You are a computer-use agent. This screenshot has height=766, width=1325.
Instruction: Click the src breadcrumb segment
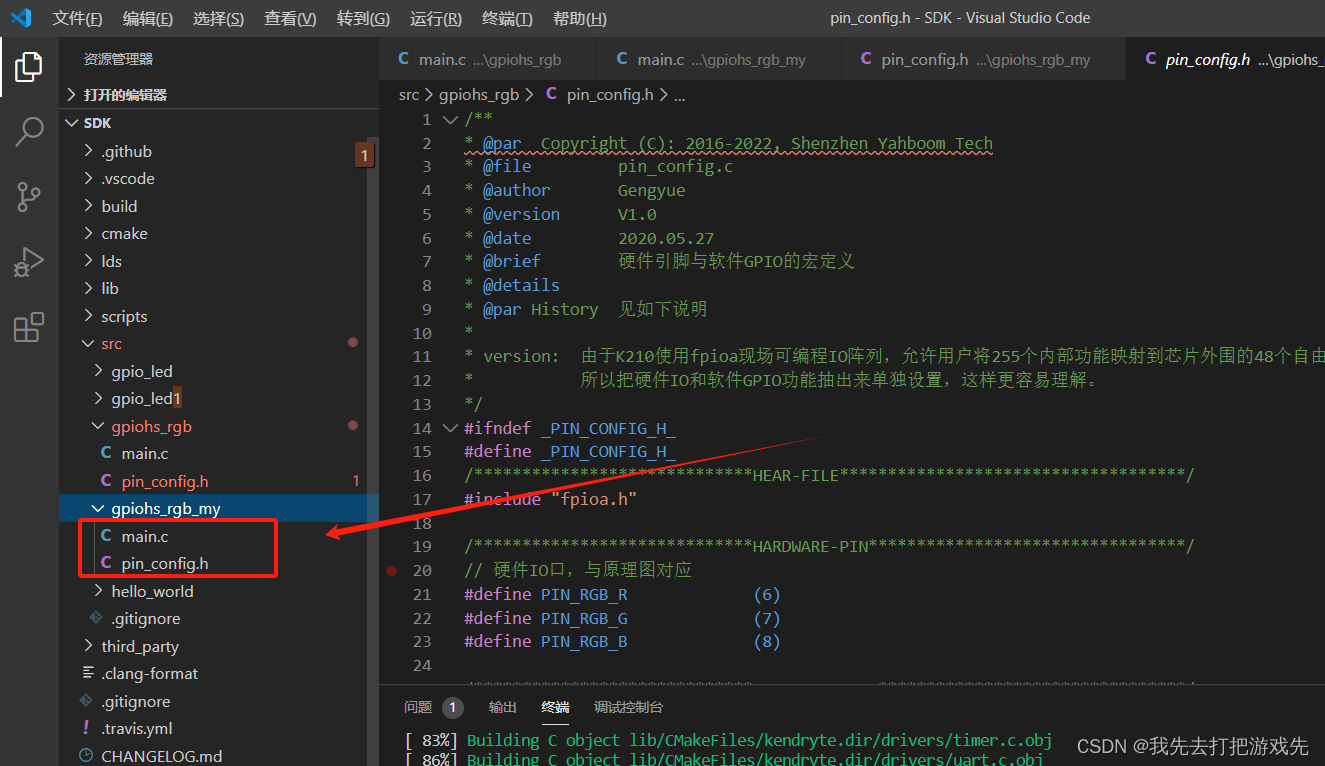click(x=409, y=95)
